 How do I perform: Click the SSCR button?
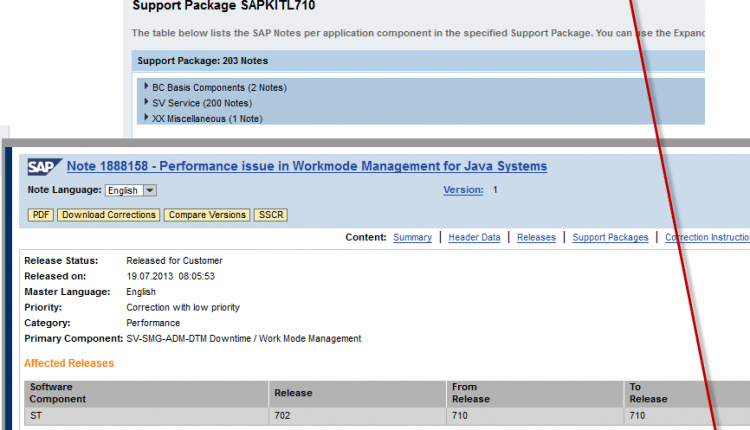tap(271, 215)
